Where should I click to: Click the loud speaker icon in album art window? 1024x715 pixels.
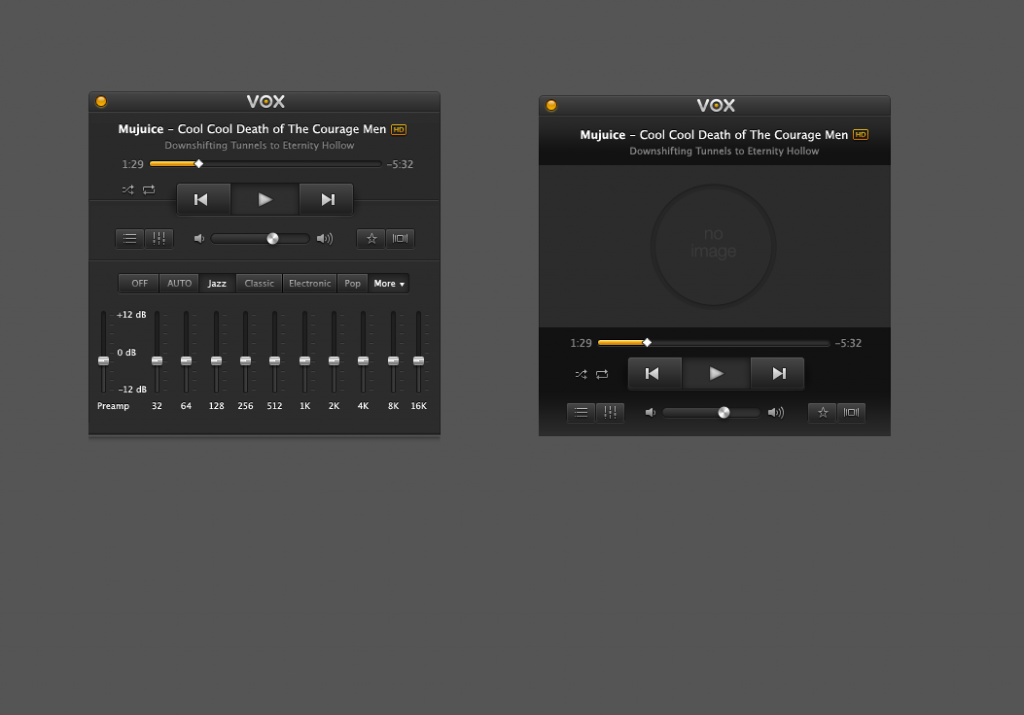coord(776,412)
